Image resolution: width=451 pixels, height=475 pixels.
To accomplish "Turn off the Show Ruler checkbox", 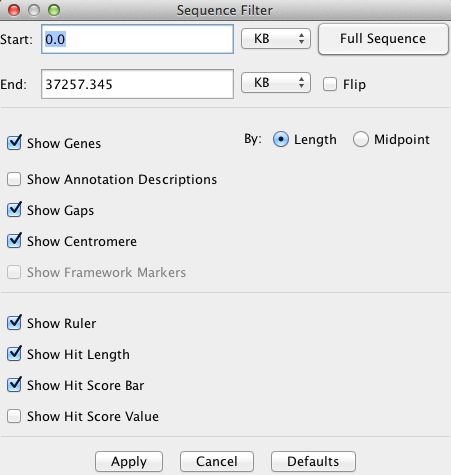I will (14, 323).
